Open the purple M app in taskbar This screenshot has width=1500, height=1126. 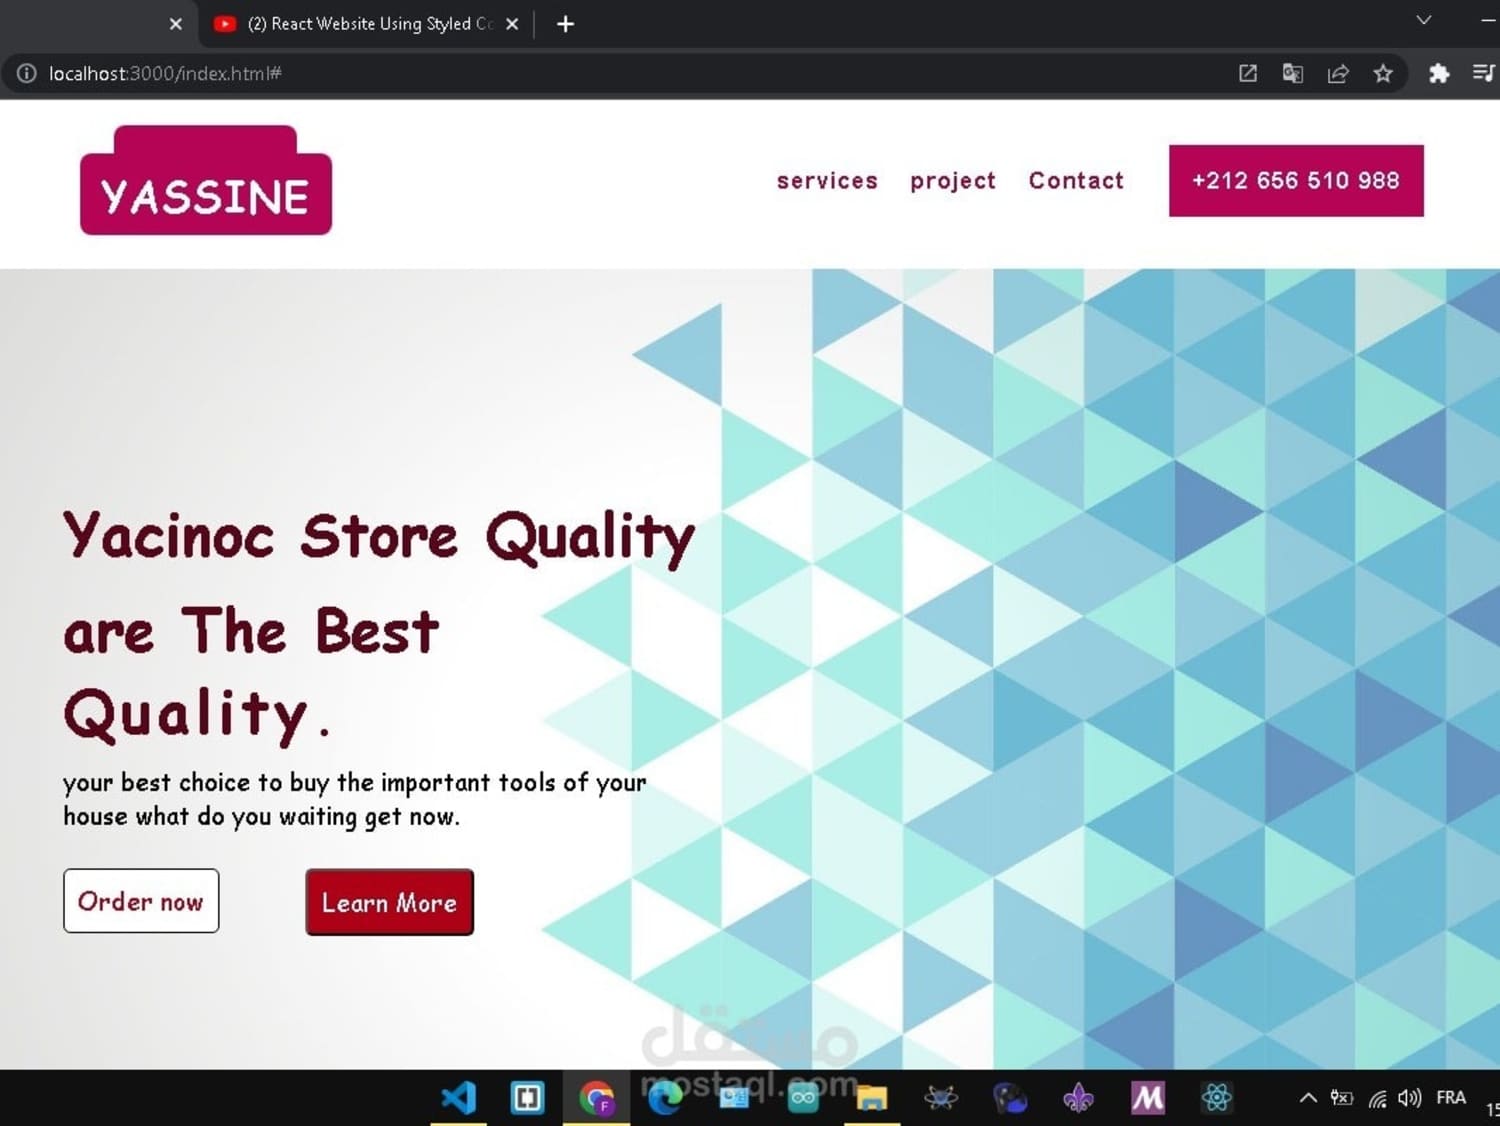coord(1148,1098)
